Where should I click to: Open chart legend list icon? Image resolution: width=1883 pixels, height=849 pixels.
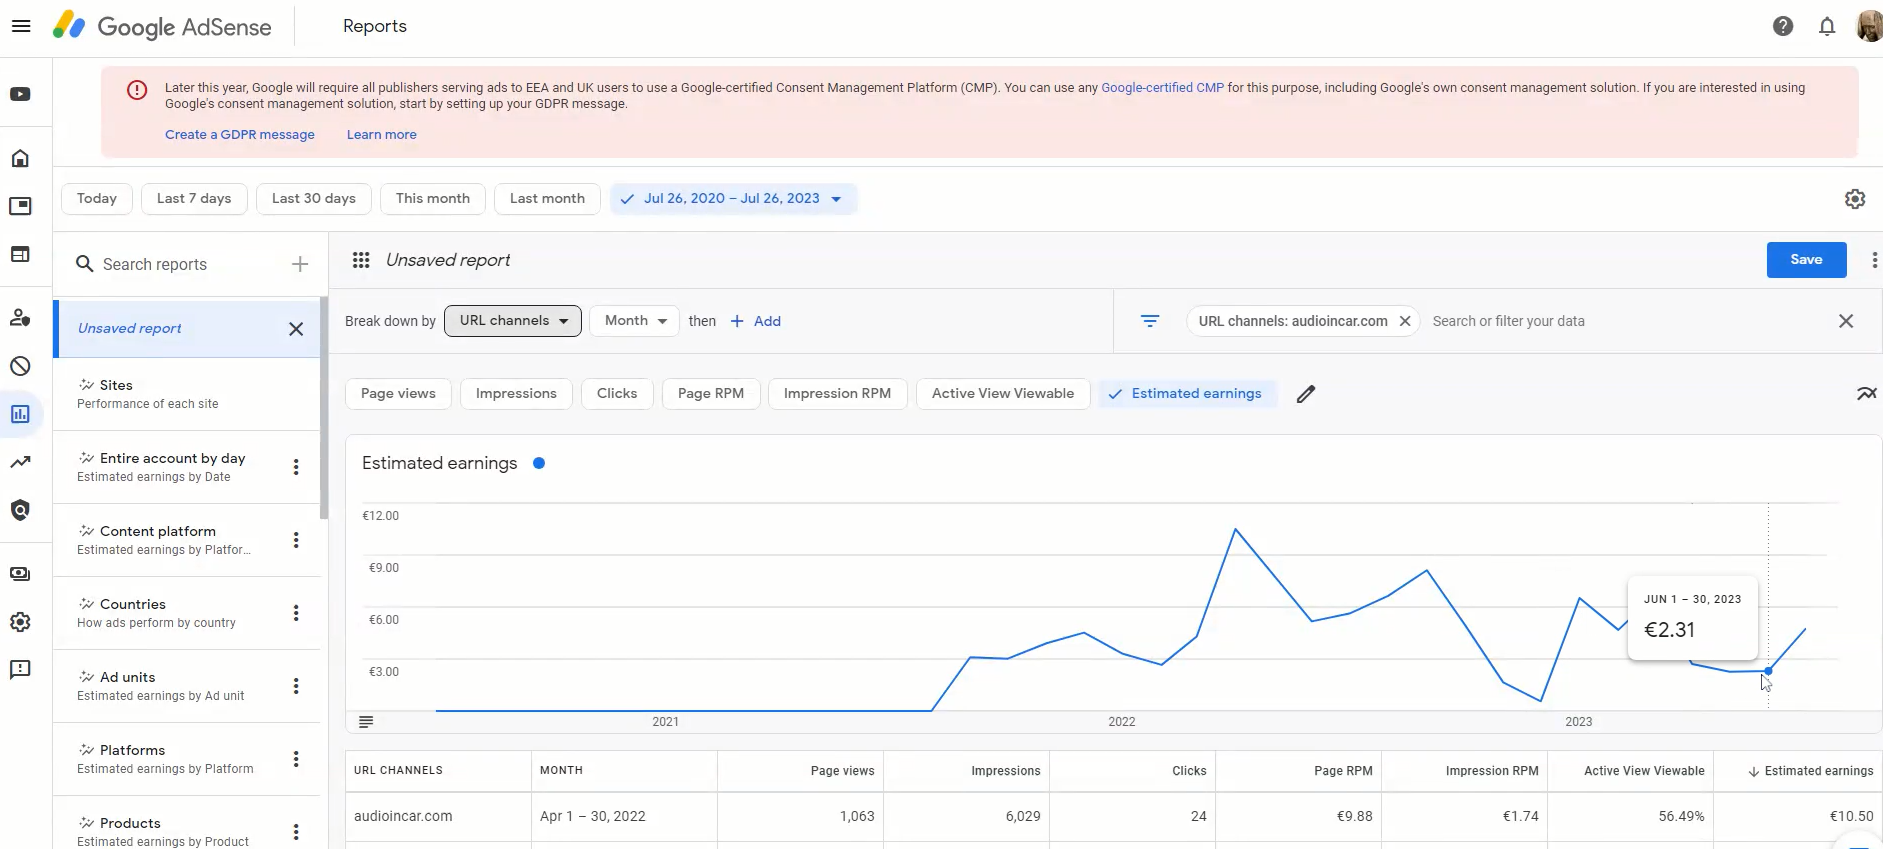click(366, 722)
